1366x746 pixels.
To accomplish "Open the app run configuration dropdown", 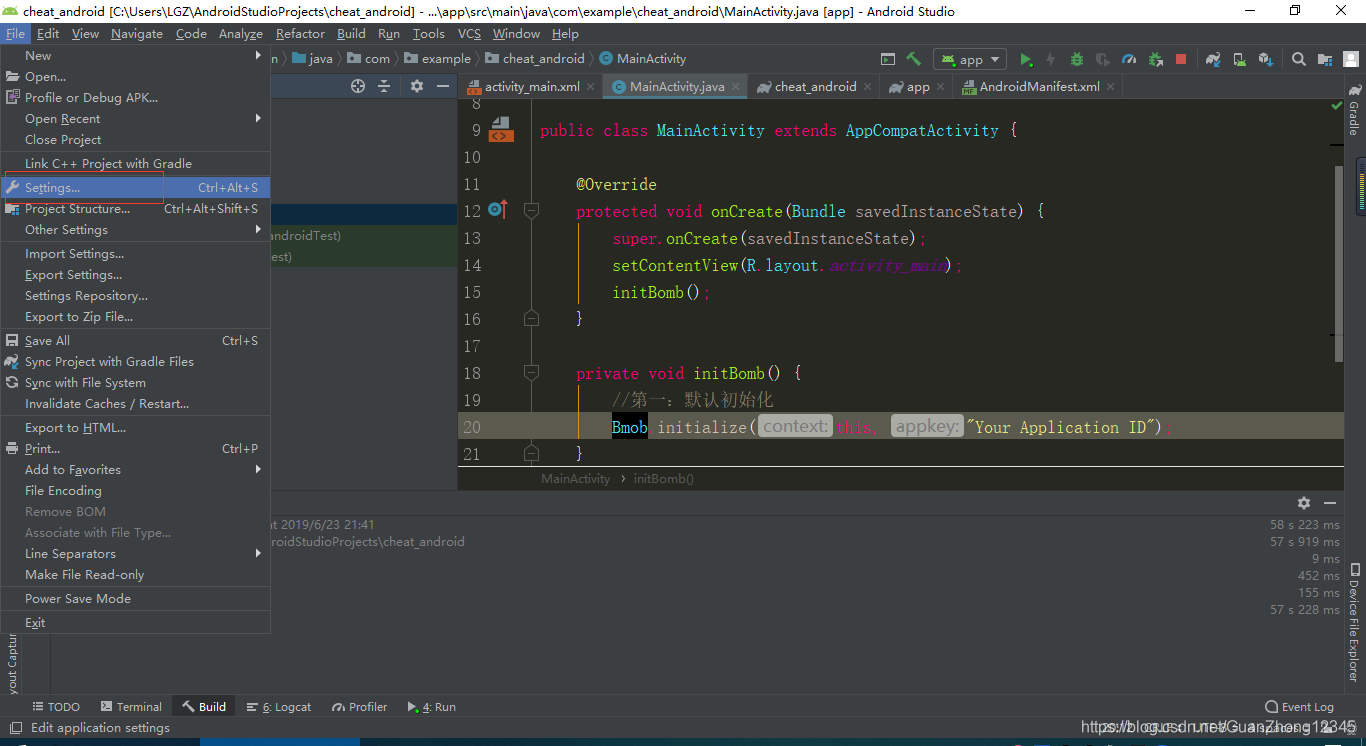I will (x=969, y=58).
